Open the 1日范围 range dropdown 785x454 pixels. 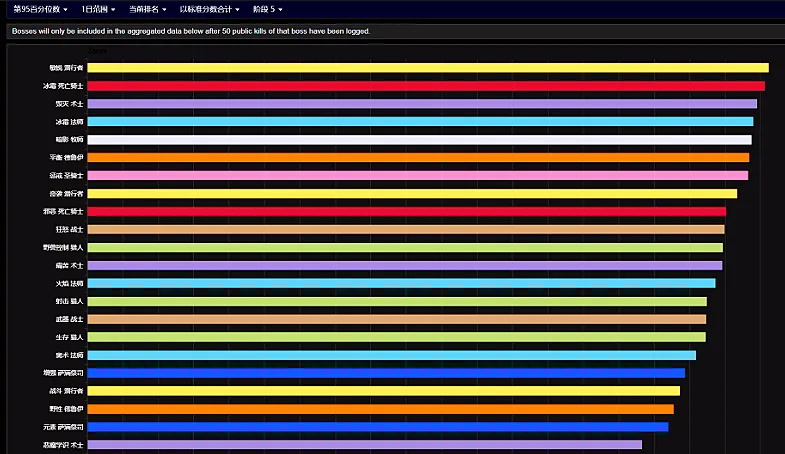click(98, 9)
